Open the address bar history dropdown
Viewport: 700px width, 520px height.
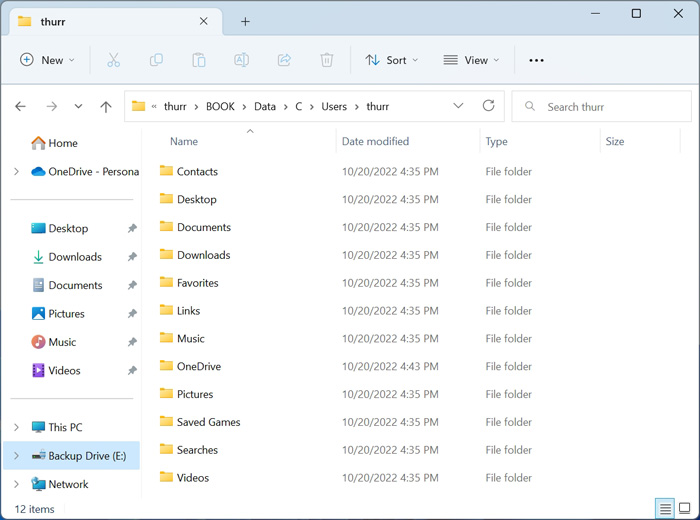click(458, 106)
